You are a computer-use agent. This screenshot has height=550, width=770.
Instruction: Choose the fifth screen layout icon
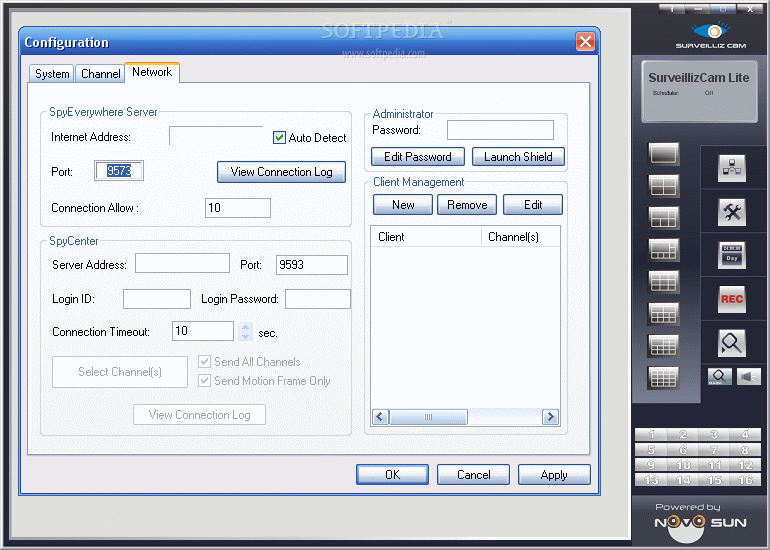click(x=663, y=282)
